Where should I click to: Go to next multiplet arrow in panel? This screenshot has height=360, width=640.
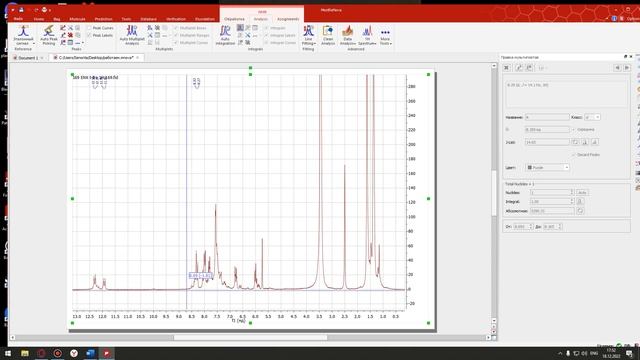coord(627,67)
